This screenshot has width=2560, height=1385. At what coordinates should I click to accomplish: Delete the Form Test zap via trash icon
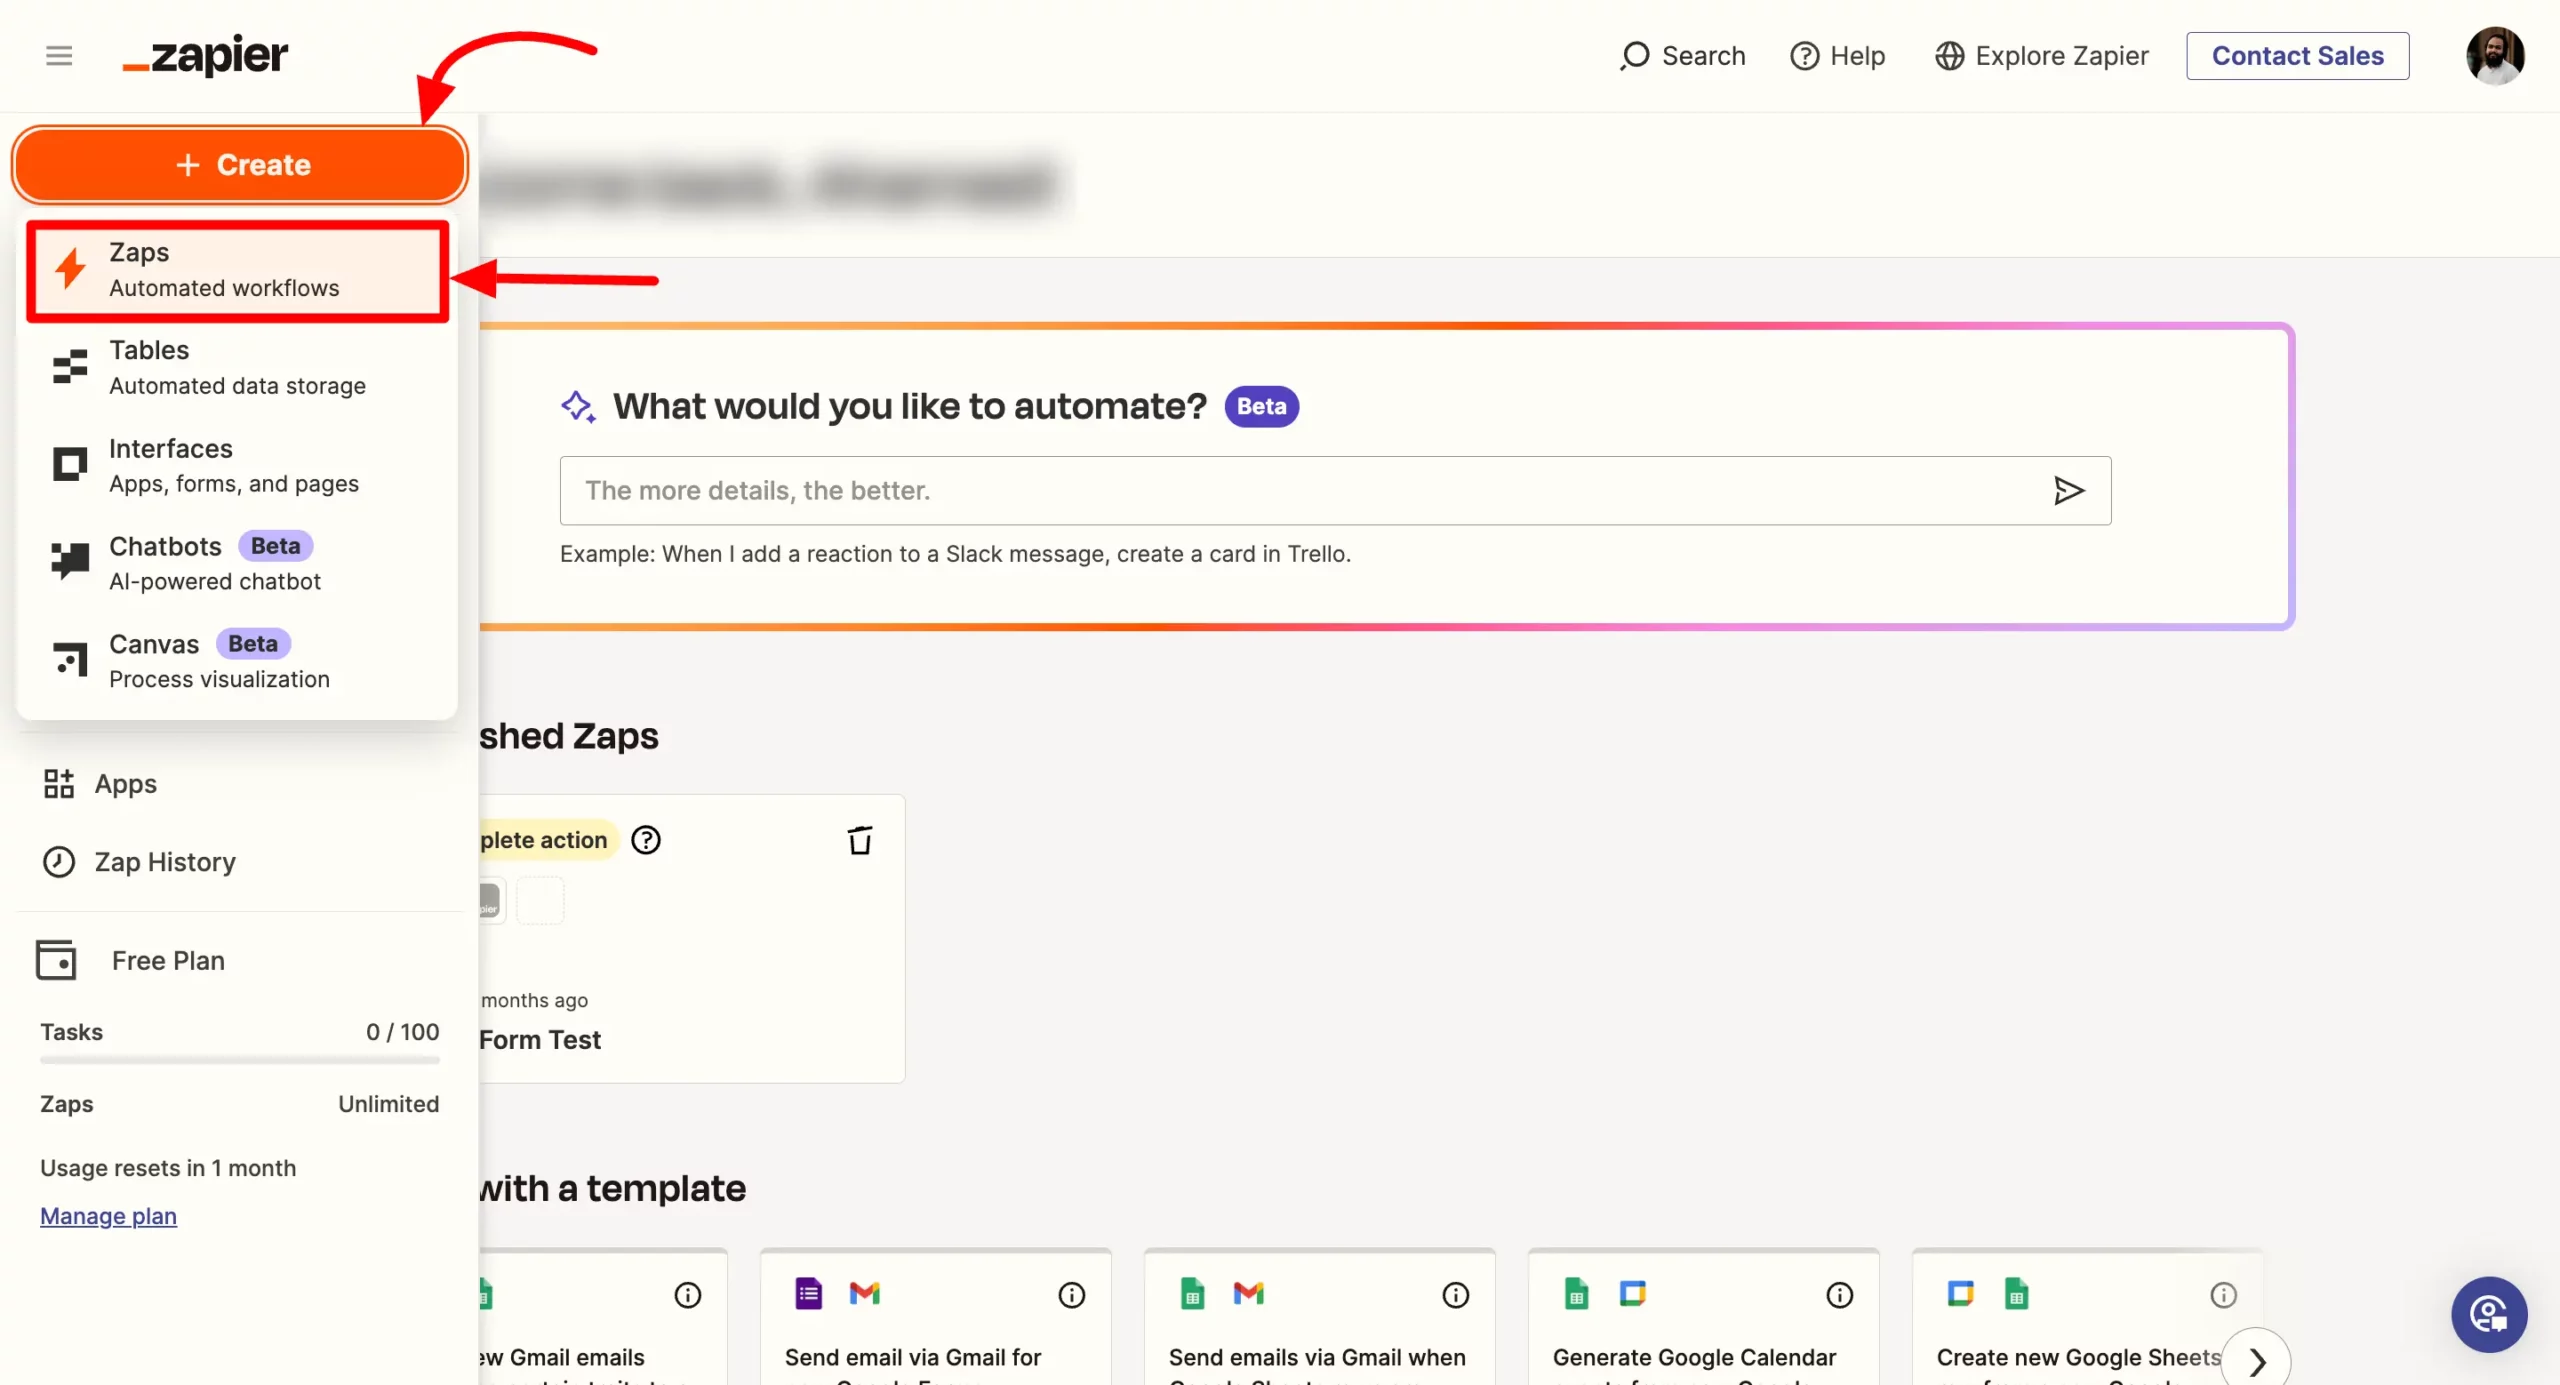click(x=860, y=840)
